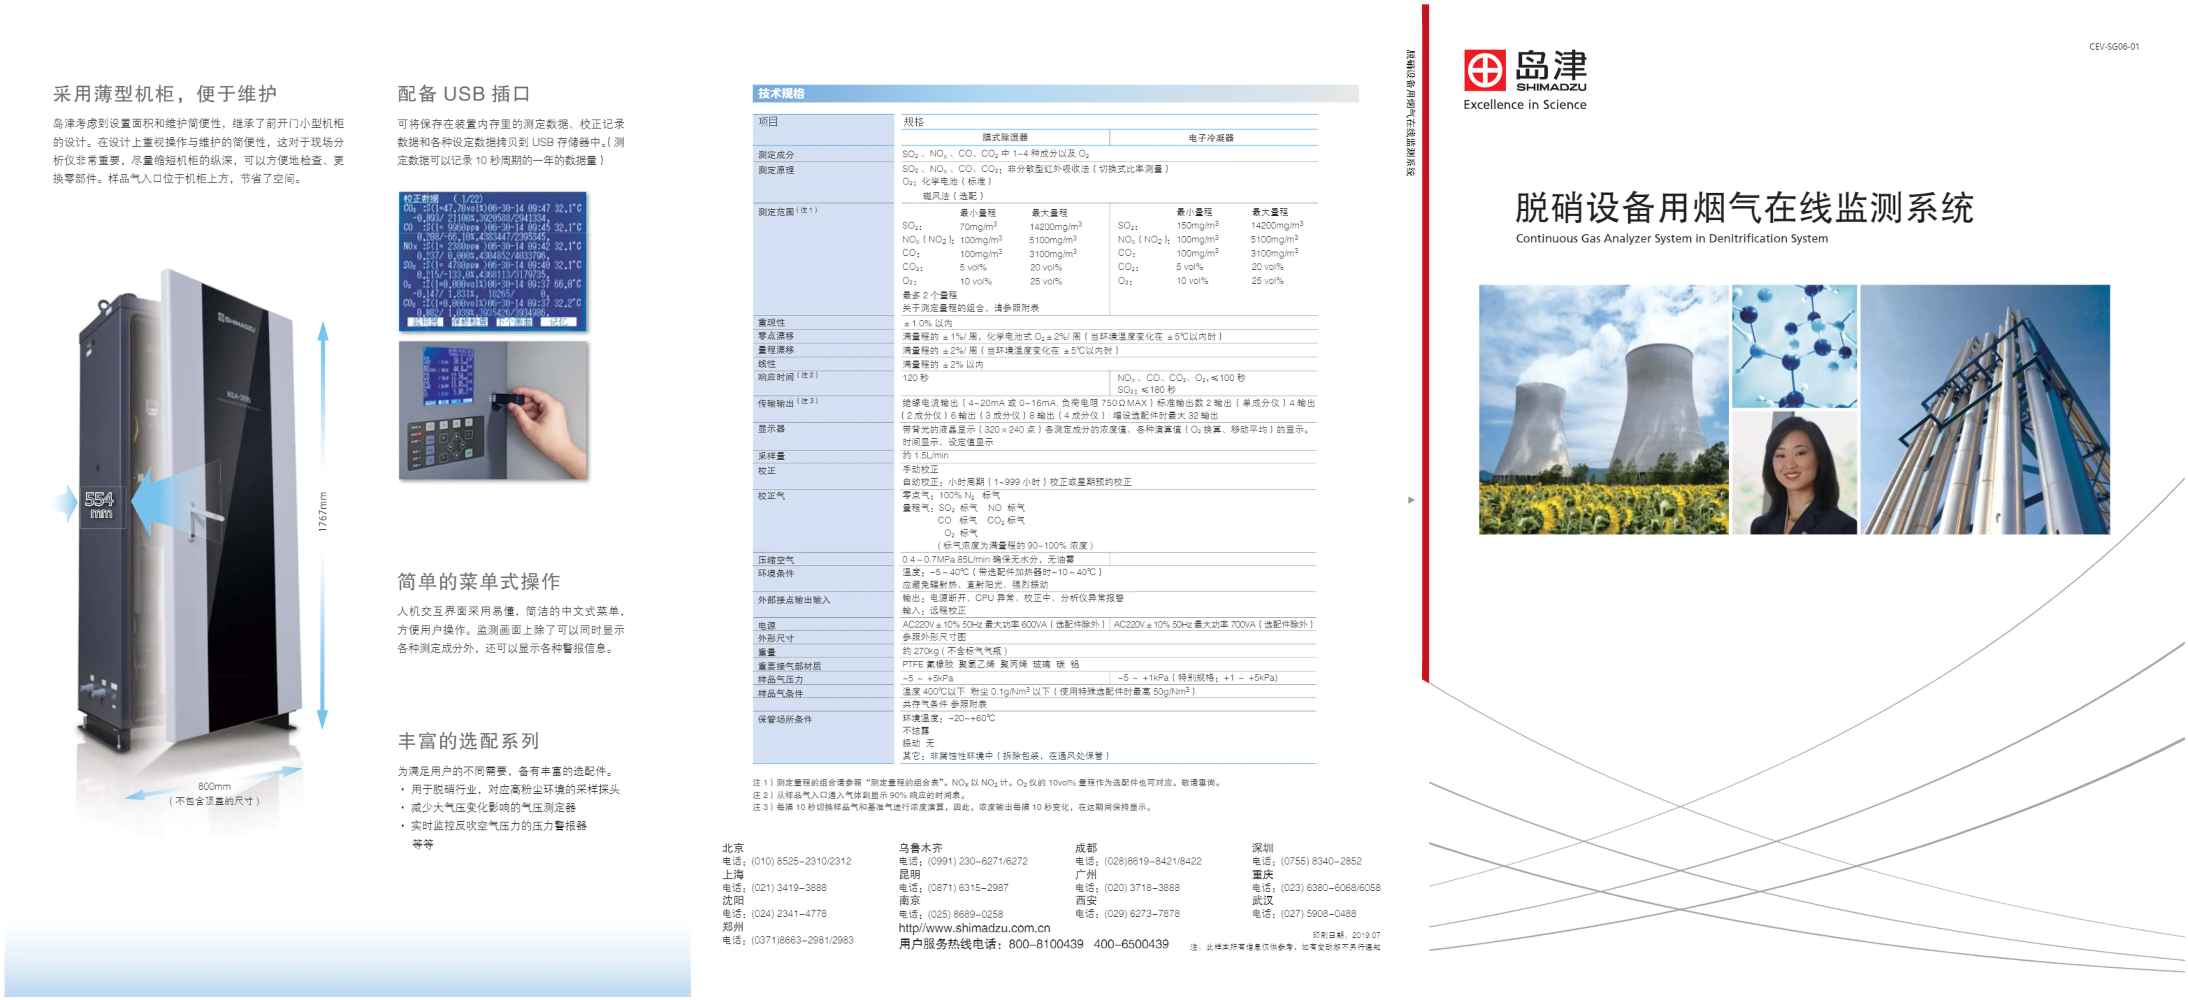The width and height of the screenshot is (2188, 1000).
Task: Click the 800mm width dimension arrow
Action: [x=214, y=783]
